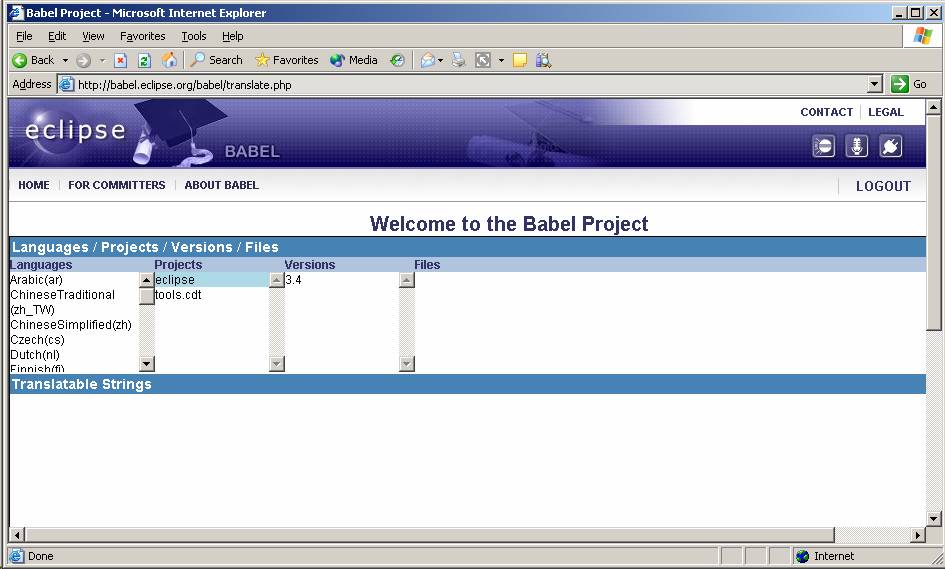Select Czech(cs) language
This screenshot has width=945, height=569.
tap(37, 340)
